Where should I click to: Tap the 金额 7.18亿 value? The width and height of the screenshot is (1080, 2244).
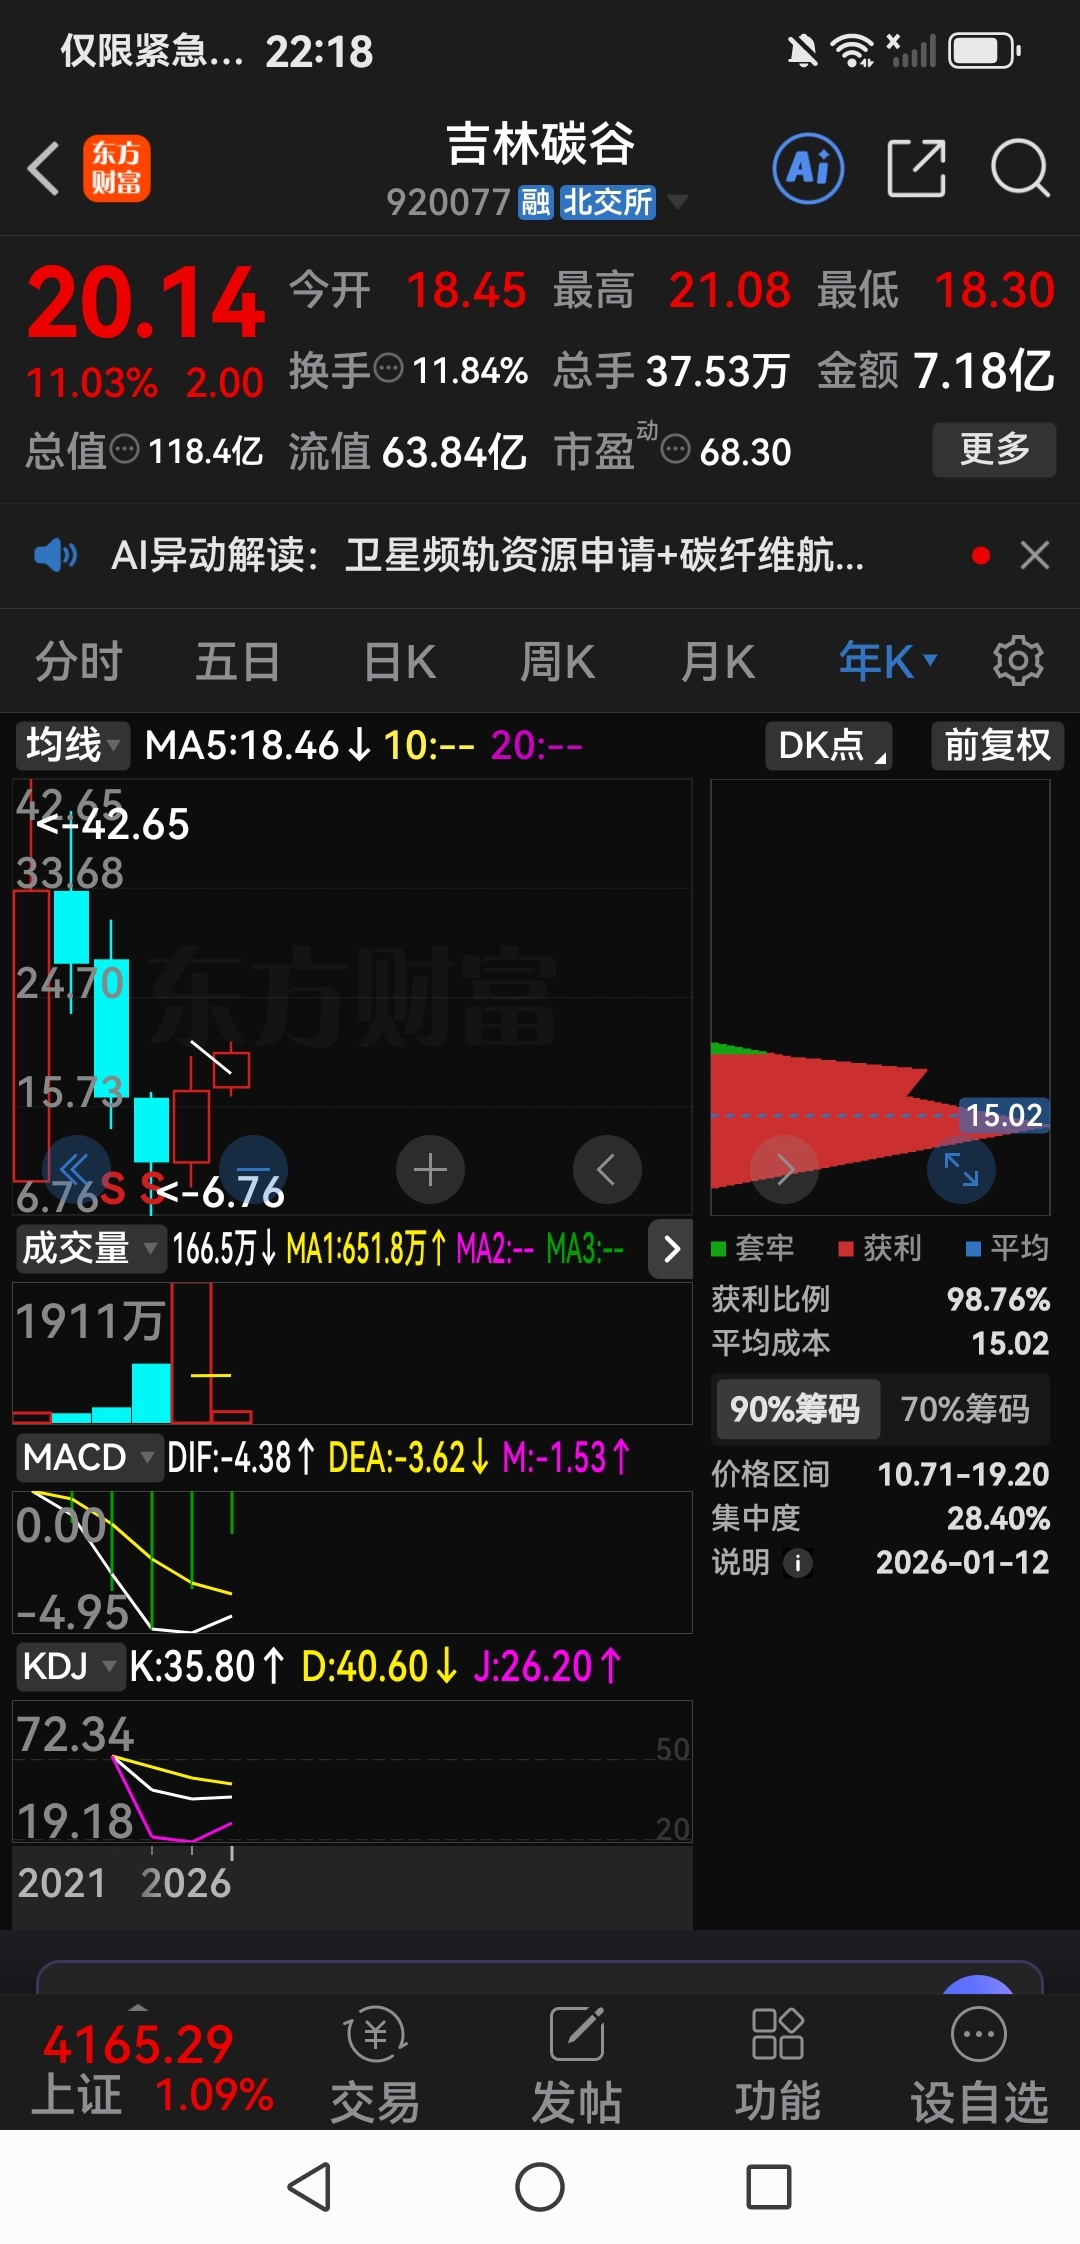point(984,370)
